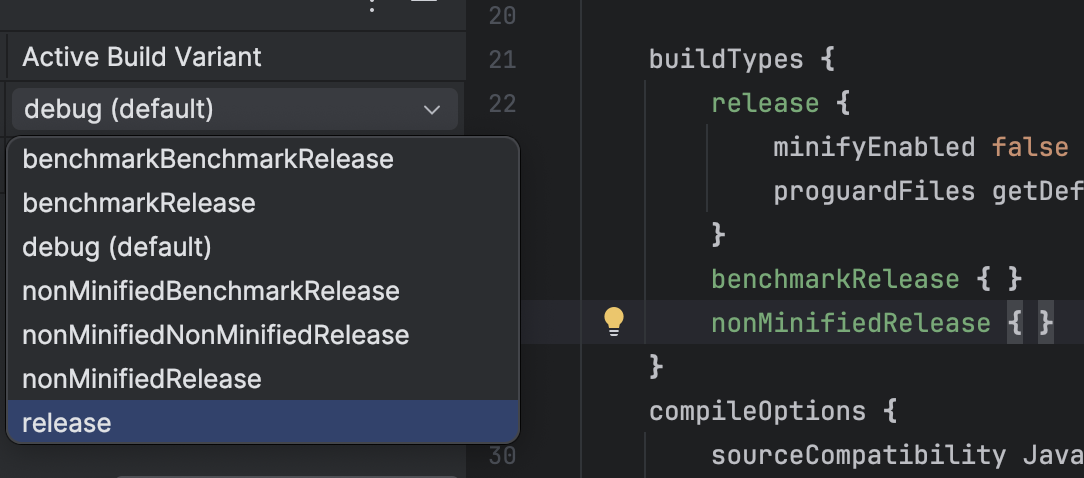Click line number 22 in the gutter

(x=503, y=104)
